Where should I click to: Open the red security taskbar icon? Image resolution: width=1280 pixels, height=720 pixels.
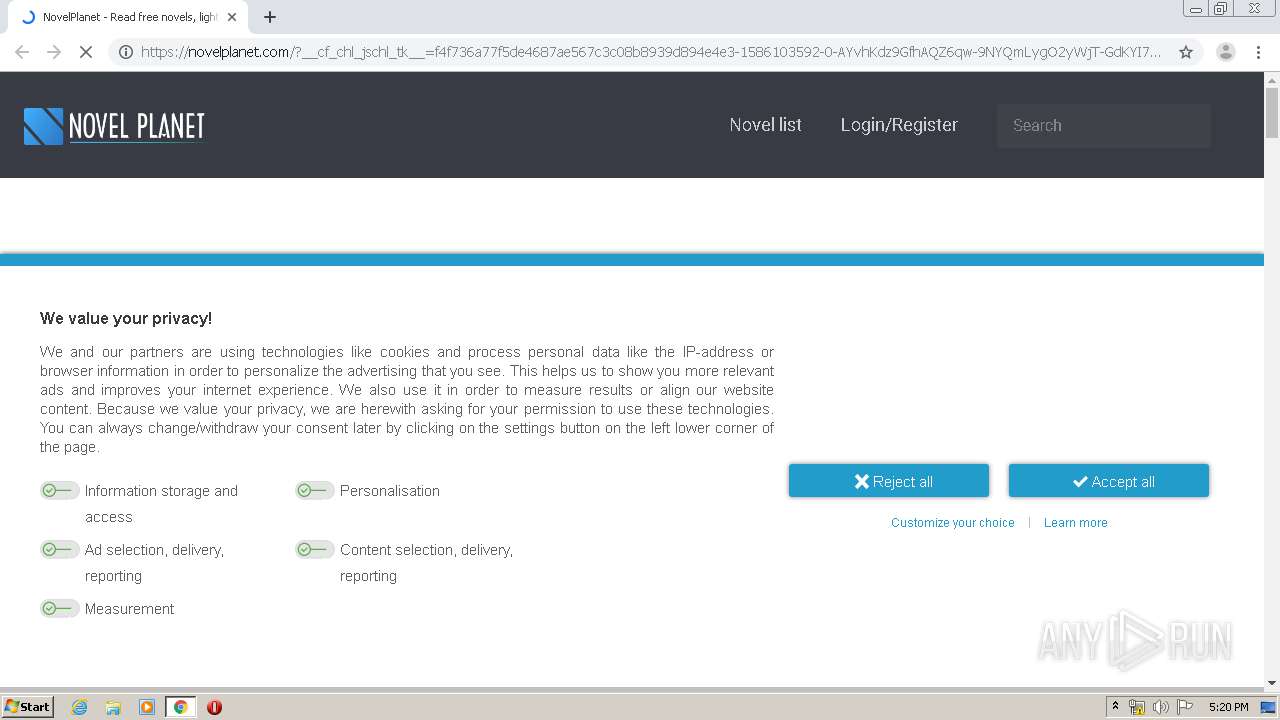214,707
